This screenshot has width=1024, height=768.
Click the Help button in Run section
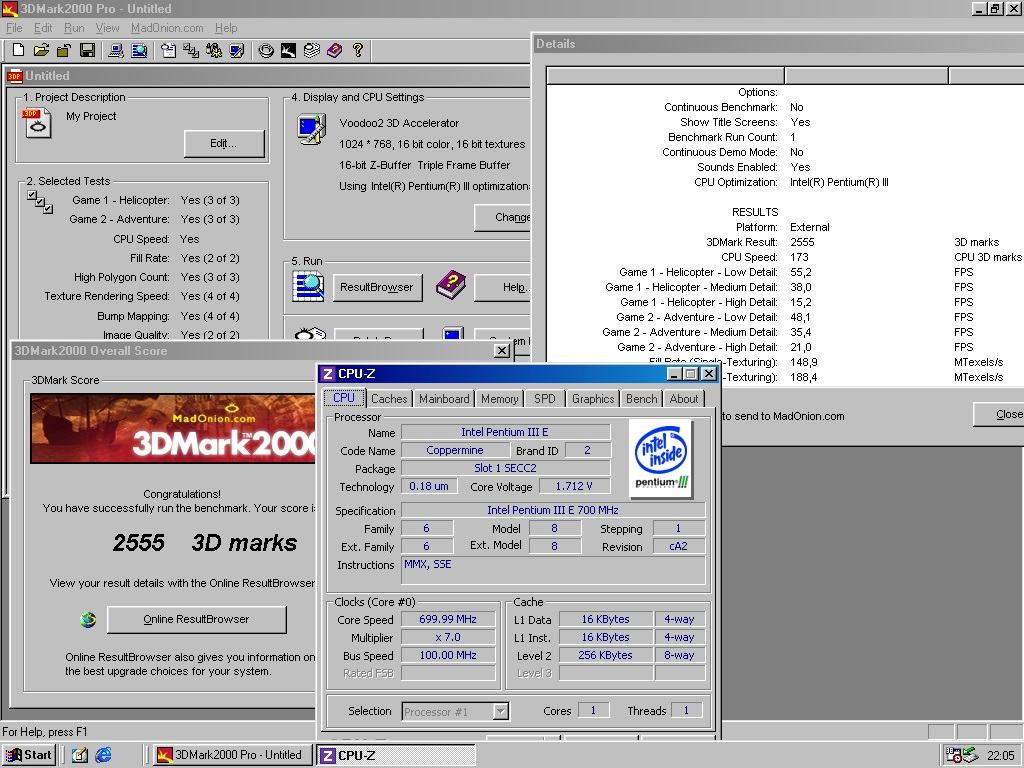[x=503, y=287]
